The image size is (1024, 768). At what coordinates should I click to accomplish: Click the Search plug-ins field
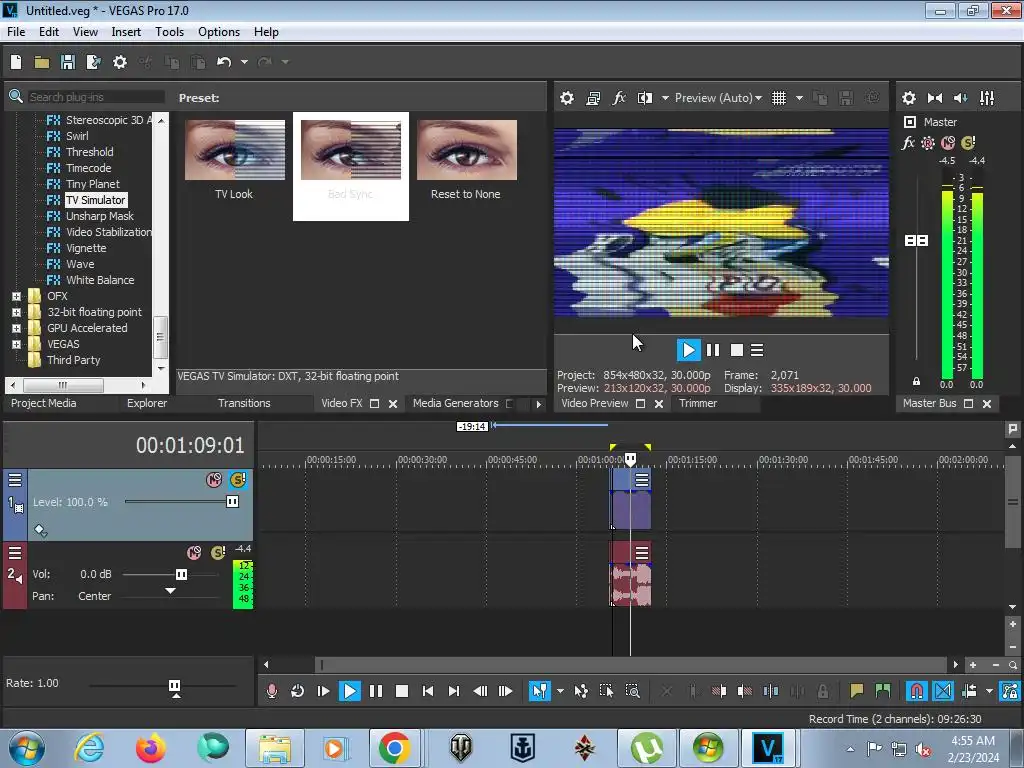95,97
